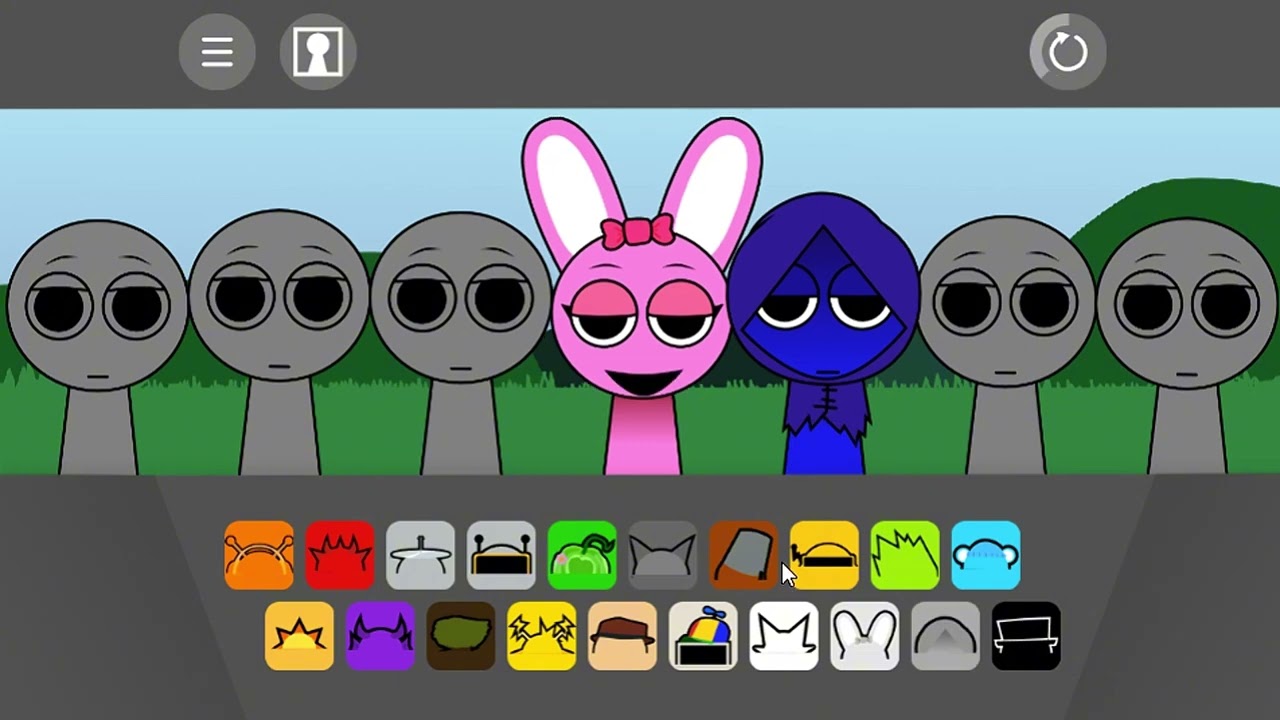Viewport: 1280px width, 720px height.
Task: Click the first gray character on left
Action: (97, 345)
